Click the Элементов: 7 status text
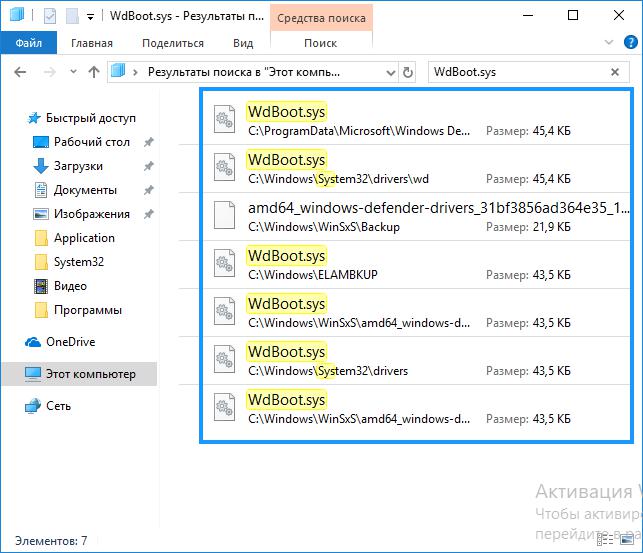The image size is (643, 553). [51, 541]
